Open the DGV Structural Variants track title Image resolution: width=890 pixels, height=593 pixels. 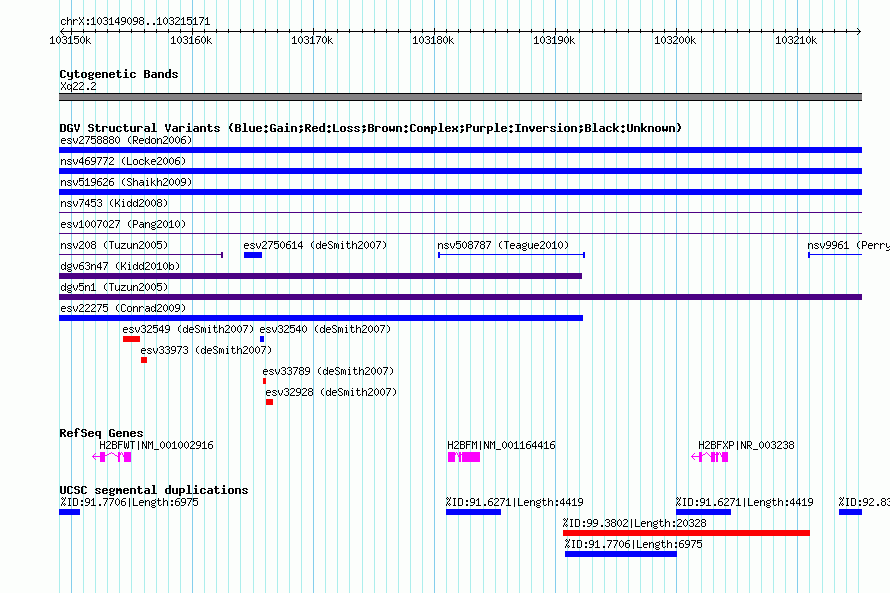point(370,128)
